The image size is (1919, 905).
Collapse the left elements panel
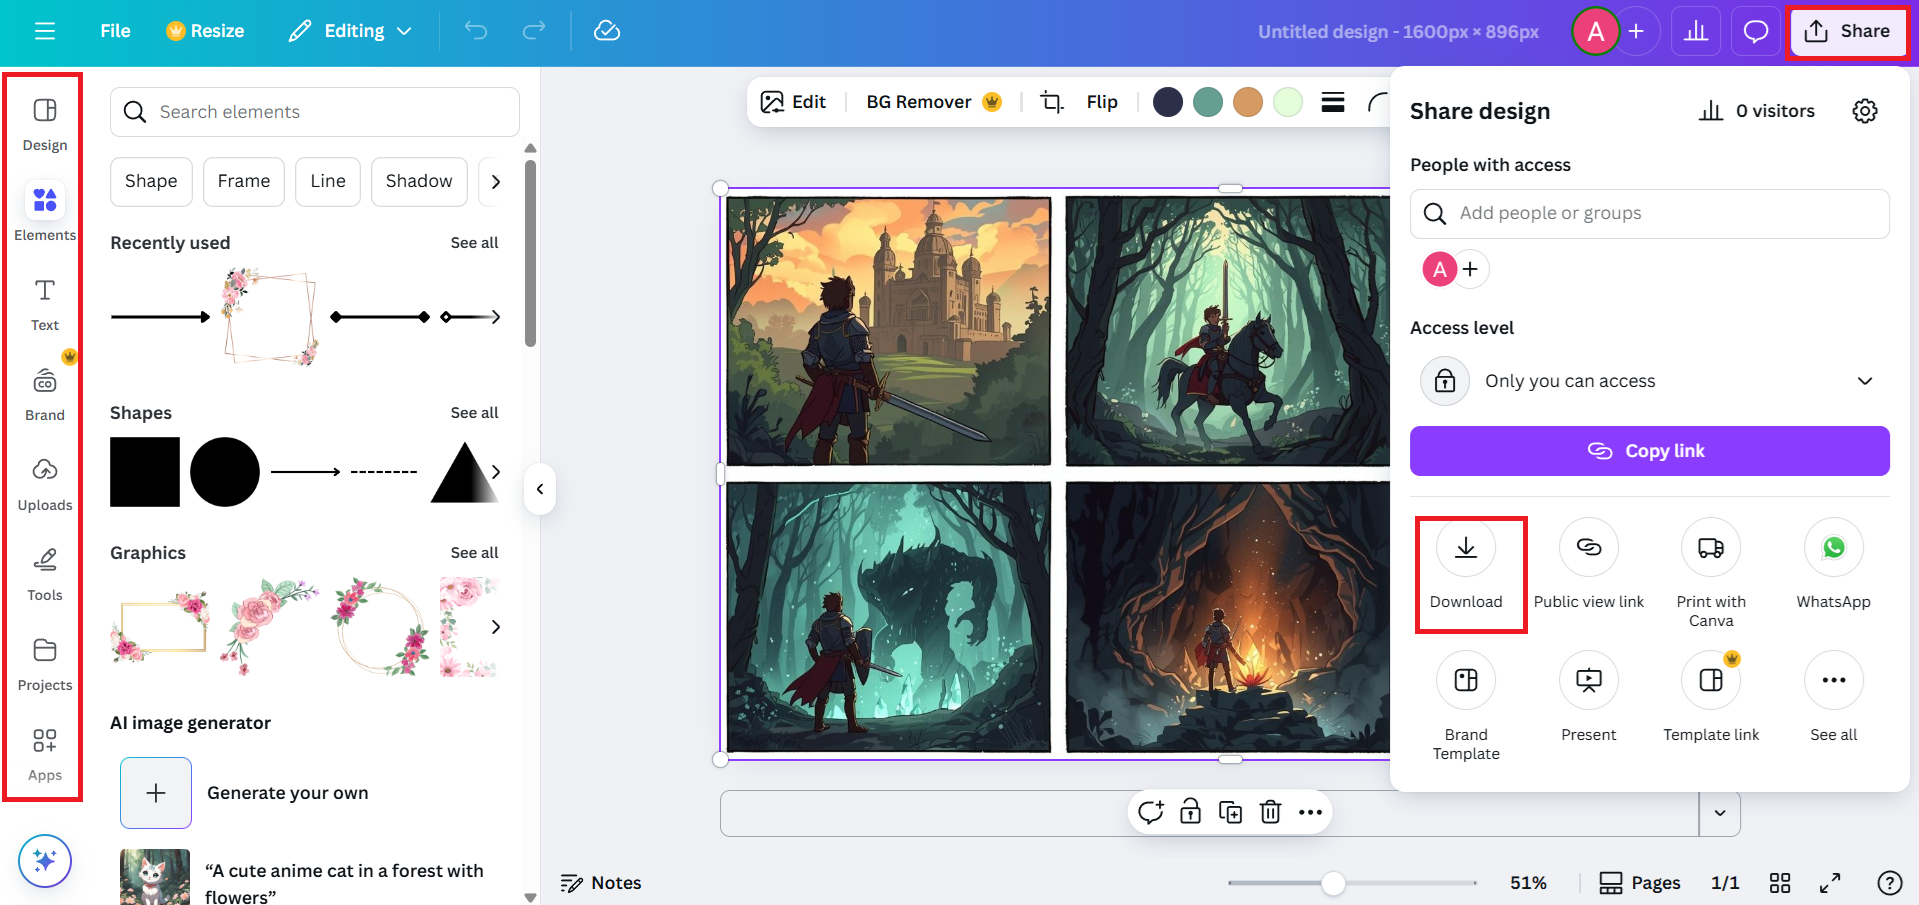tap(539, 489)
